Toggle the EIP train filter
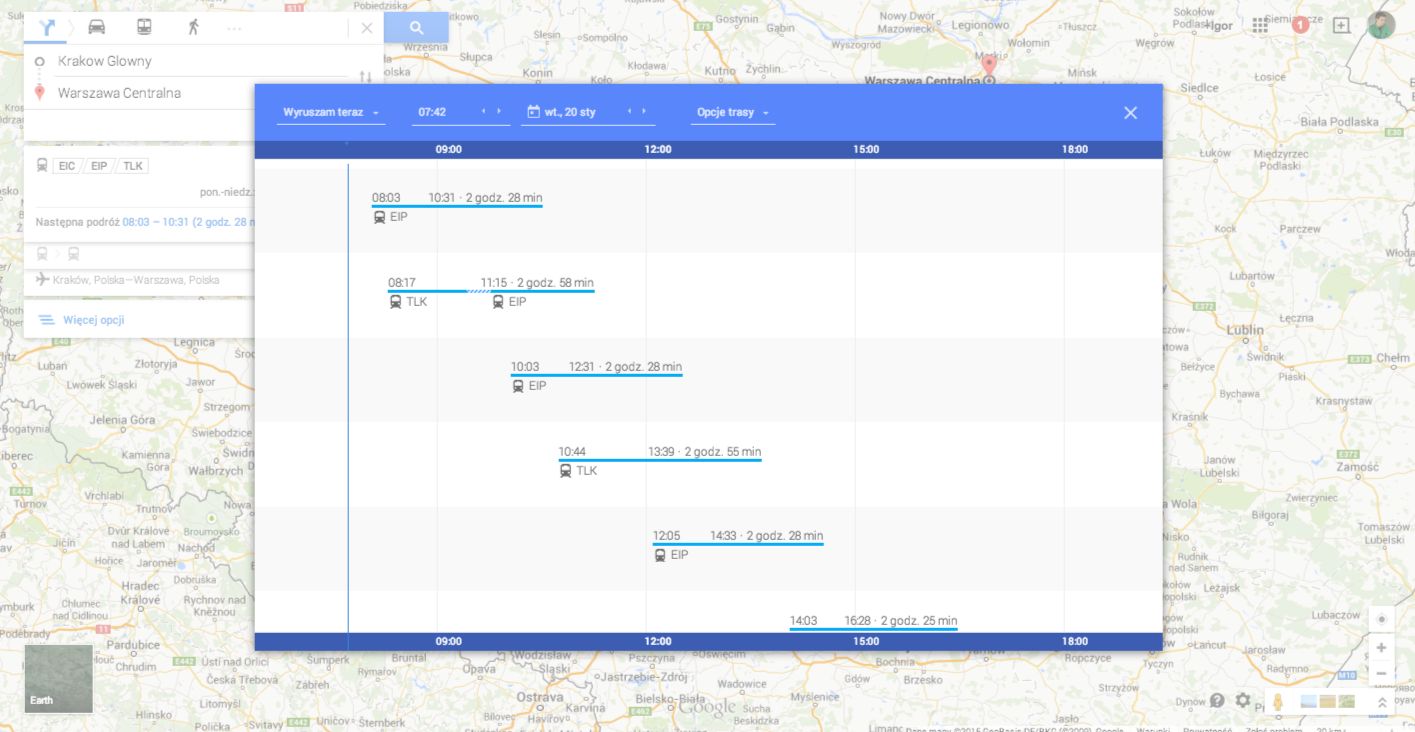This screenshot has width=1415, height=732. click(x=99, y=165)
